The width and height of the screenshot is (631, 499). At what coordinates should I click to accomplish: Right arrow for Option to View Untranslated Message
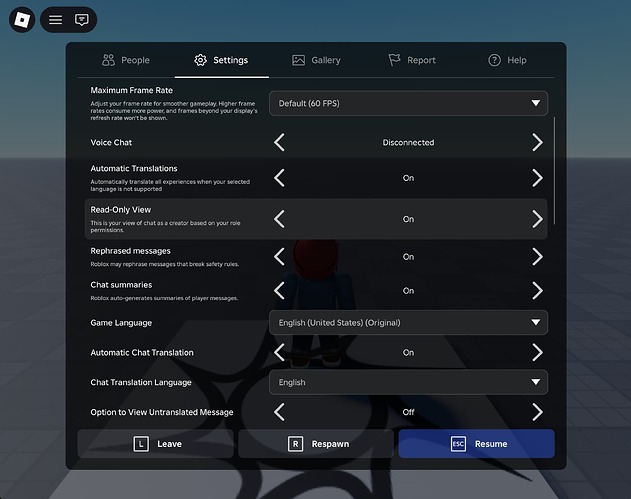tap(537, 412)
